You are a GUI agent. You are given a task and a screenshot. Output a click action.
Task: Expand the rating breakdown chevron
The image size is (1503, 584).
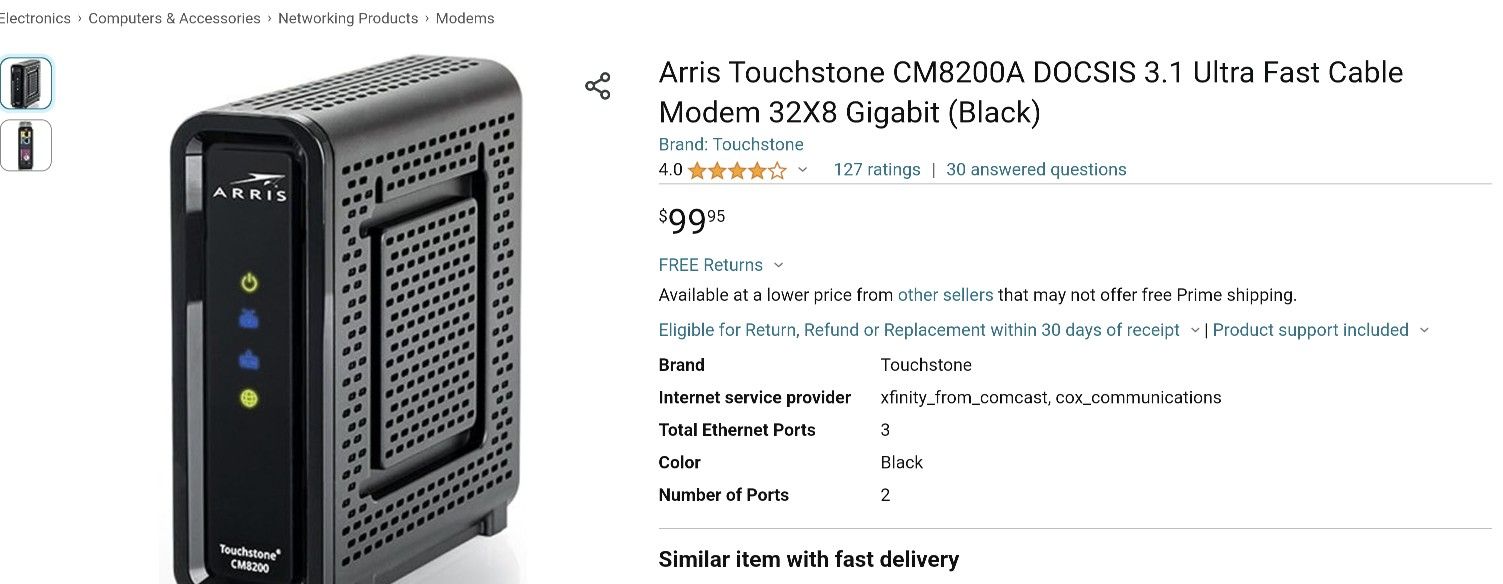tap(802, 170)
